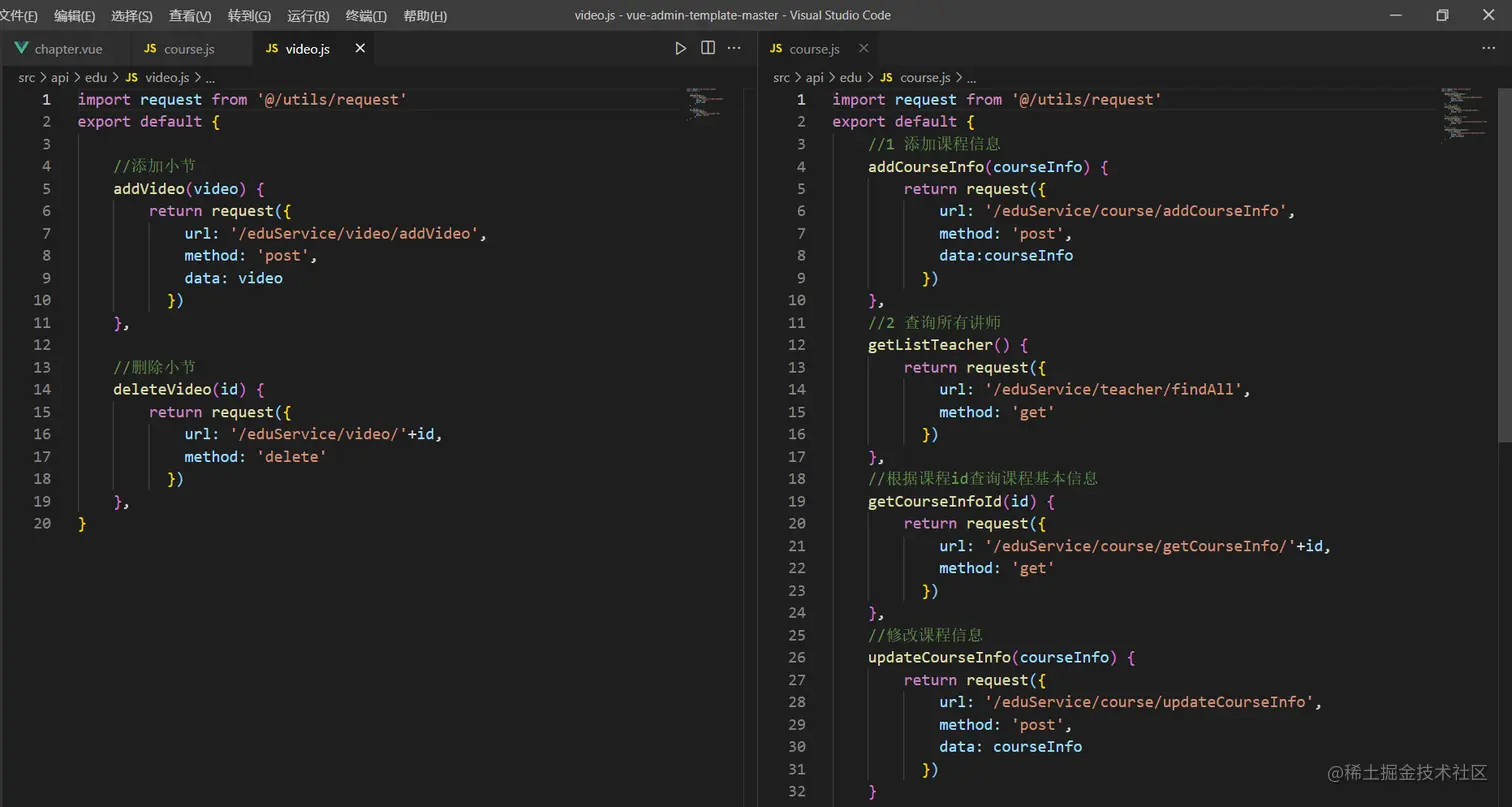
Task: Open the 编辑(E) menu
Action: 75,16
